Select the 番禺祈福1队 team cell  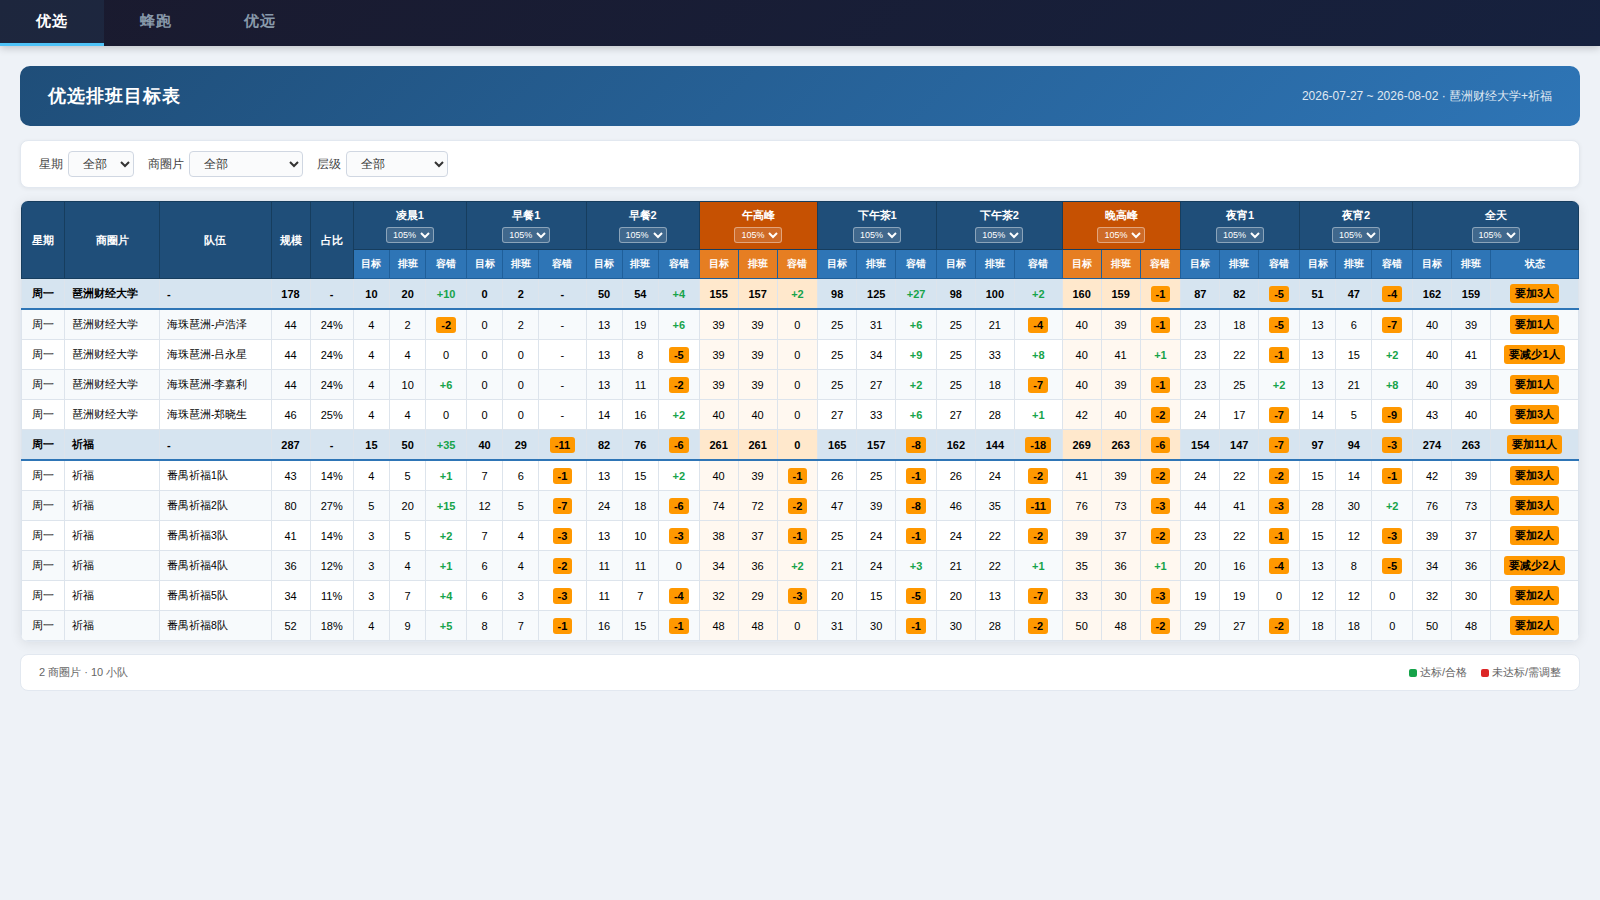click(x=215, y=476)
